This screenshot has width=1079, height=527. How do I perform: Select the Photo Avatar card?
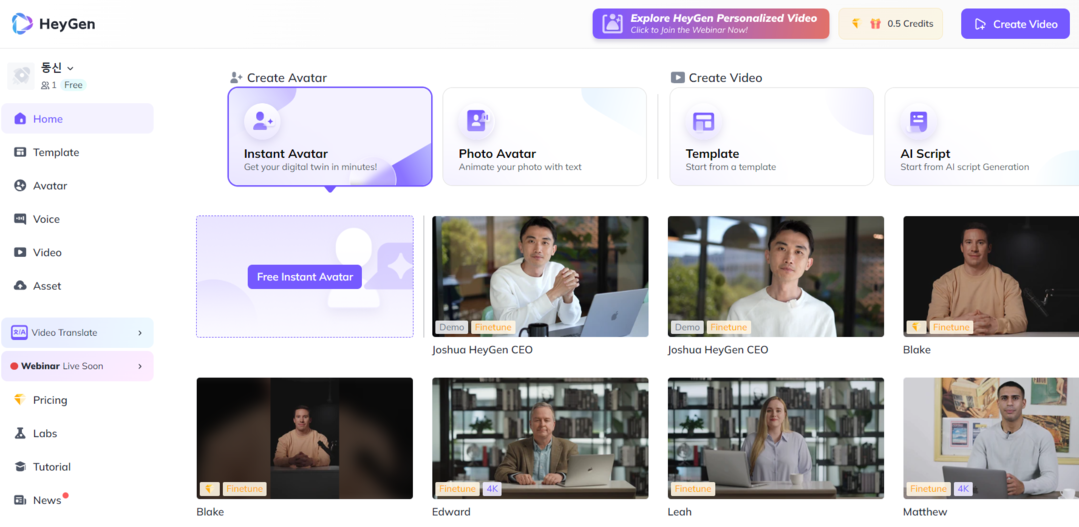pyautogui.click(x=544, y=136)
